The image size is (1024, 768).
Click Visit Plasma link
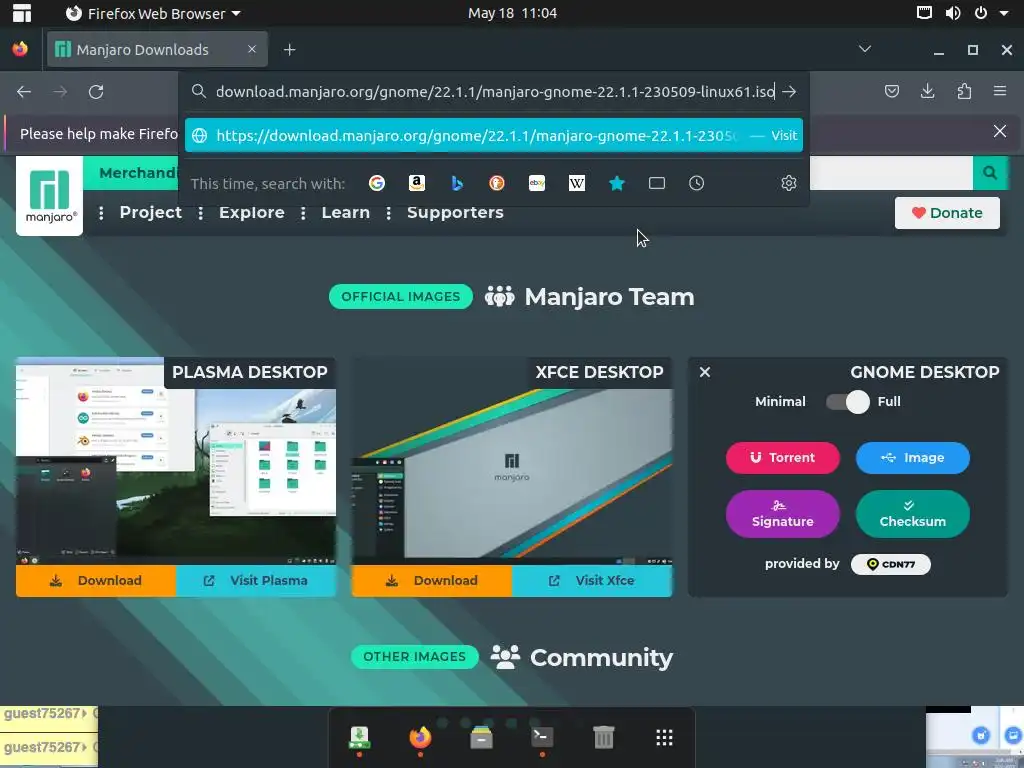coord(256,581)
